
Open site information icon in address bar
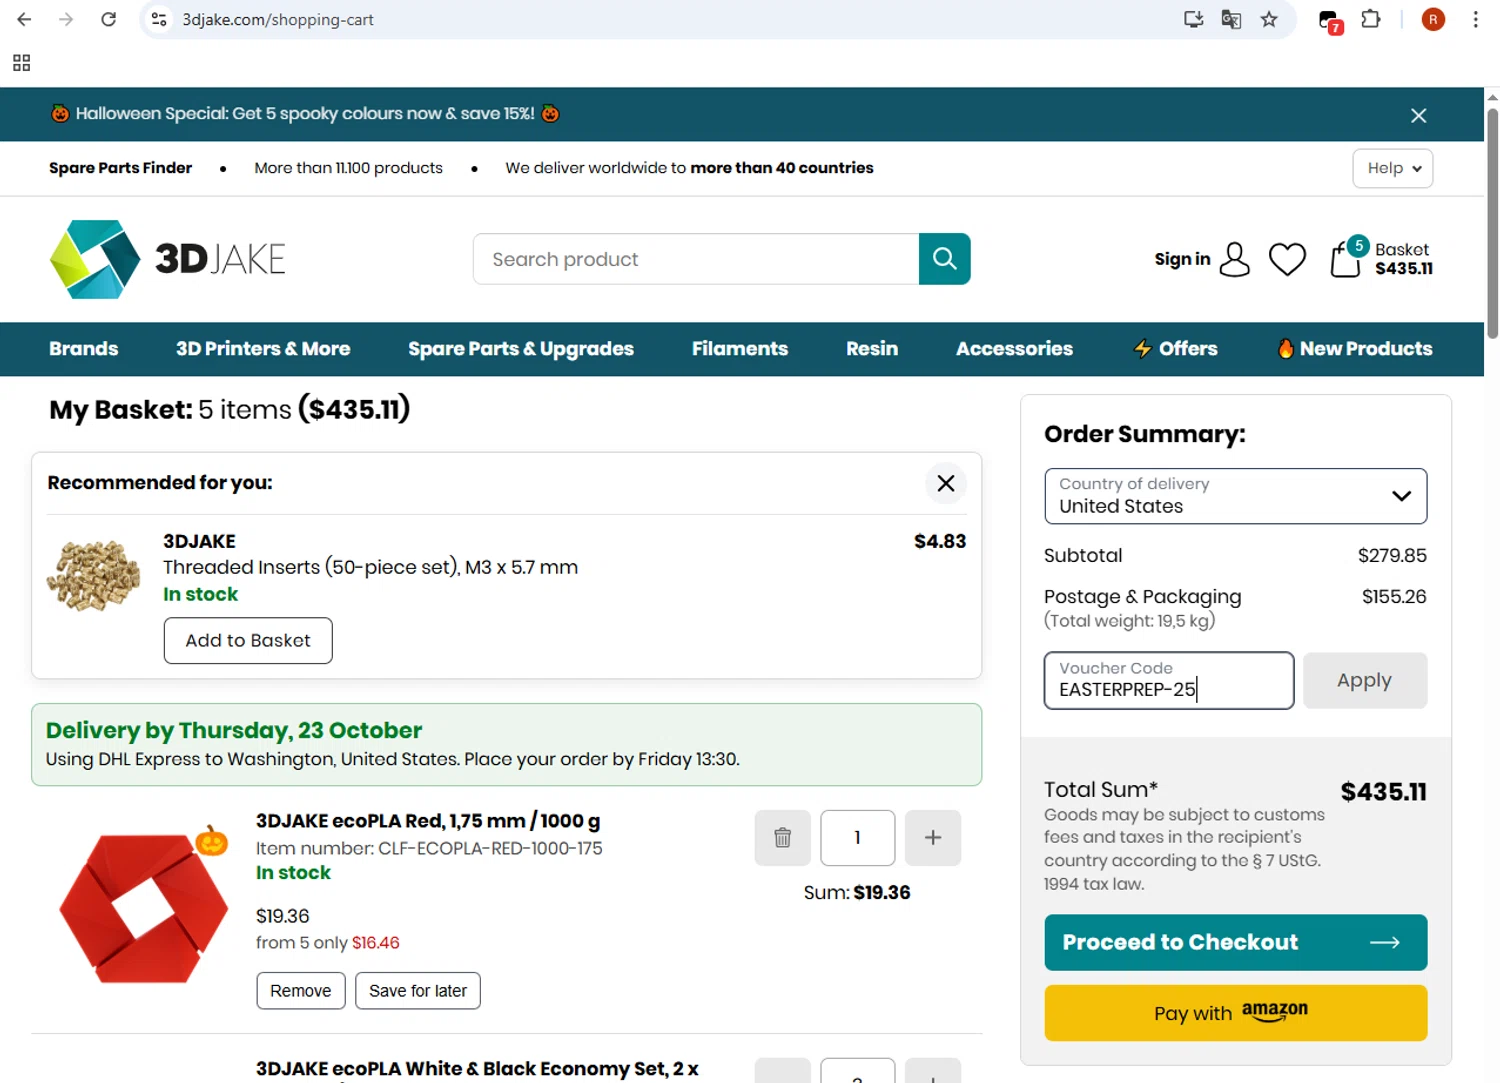pos(159,19)
